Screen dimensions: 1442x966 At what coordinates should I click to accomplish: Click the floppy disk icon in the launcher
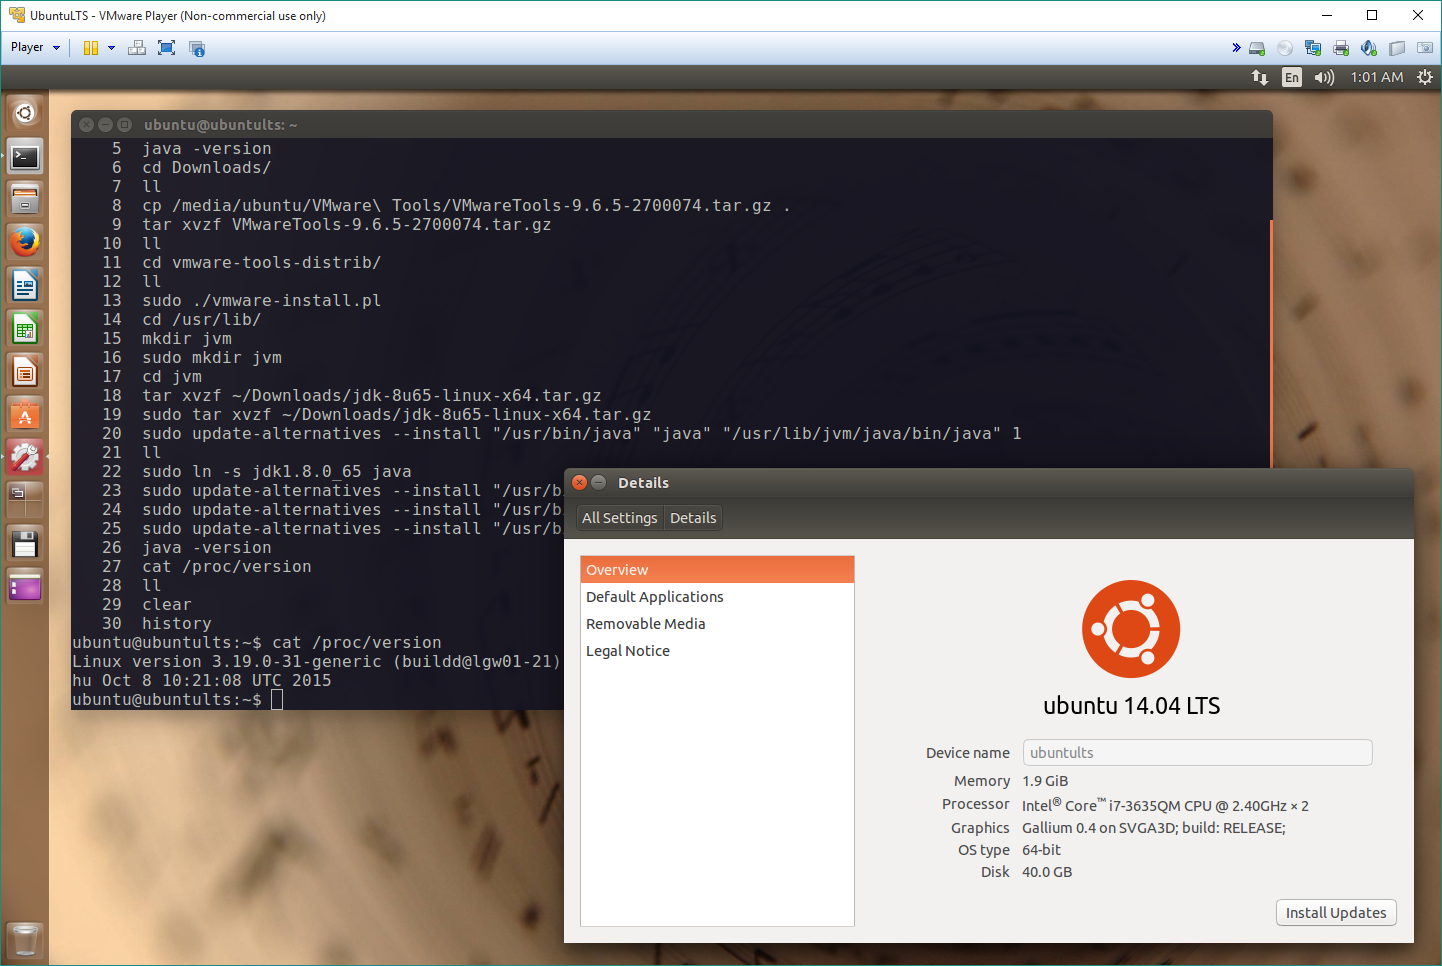(x=25, y=544)
